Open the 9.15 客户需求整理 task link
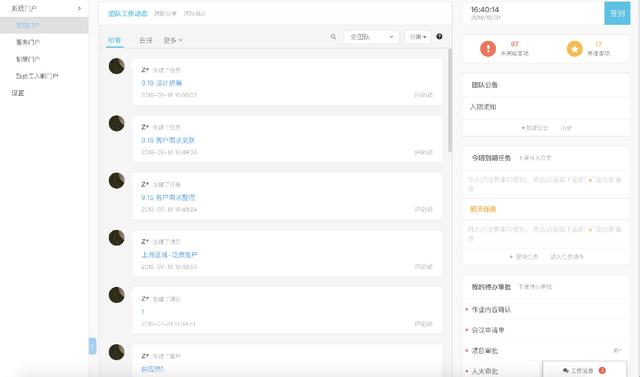 tap(168, 197)
